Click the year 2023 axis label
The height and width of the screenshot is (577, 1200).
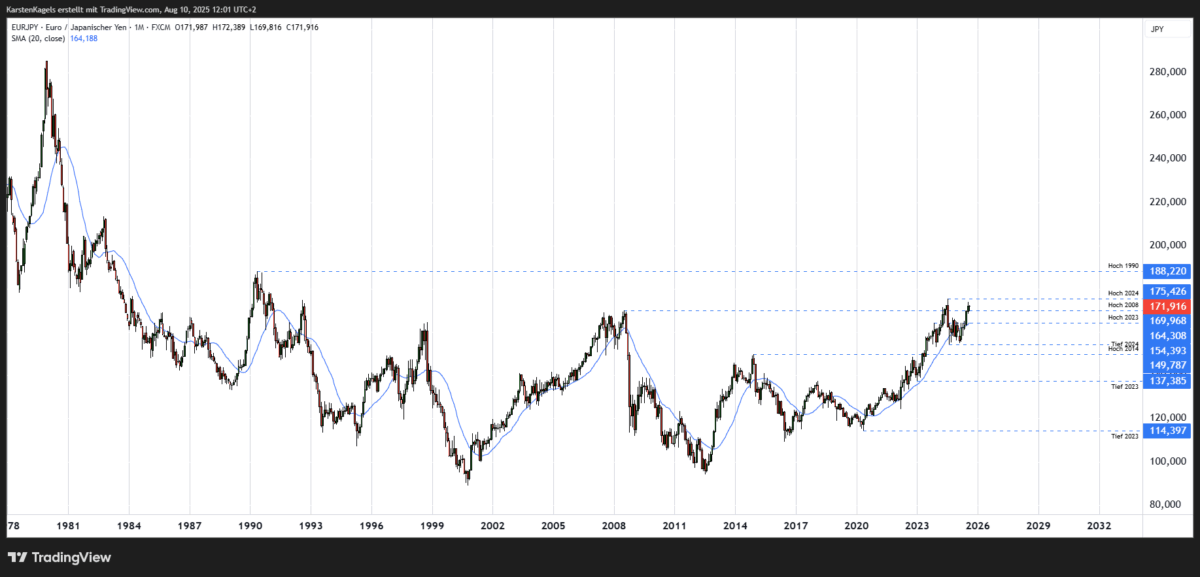(x=915, y=525)
